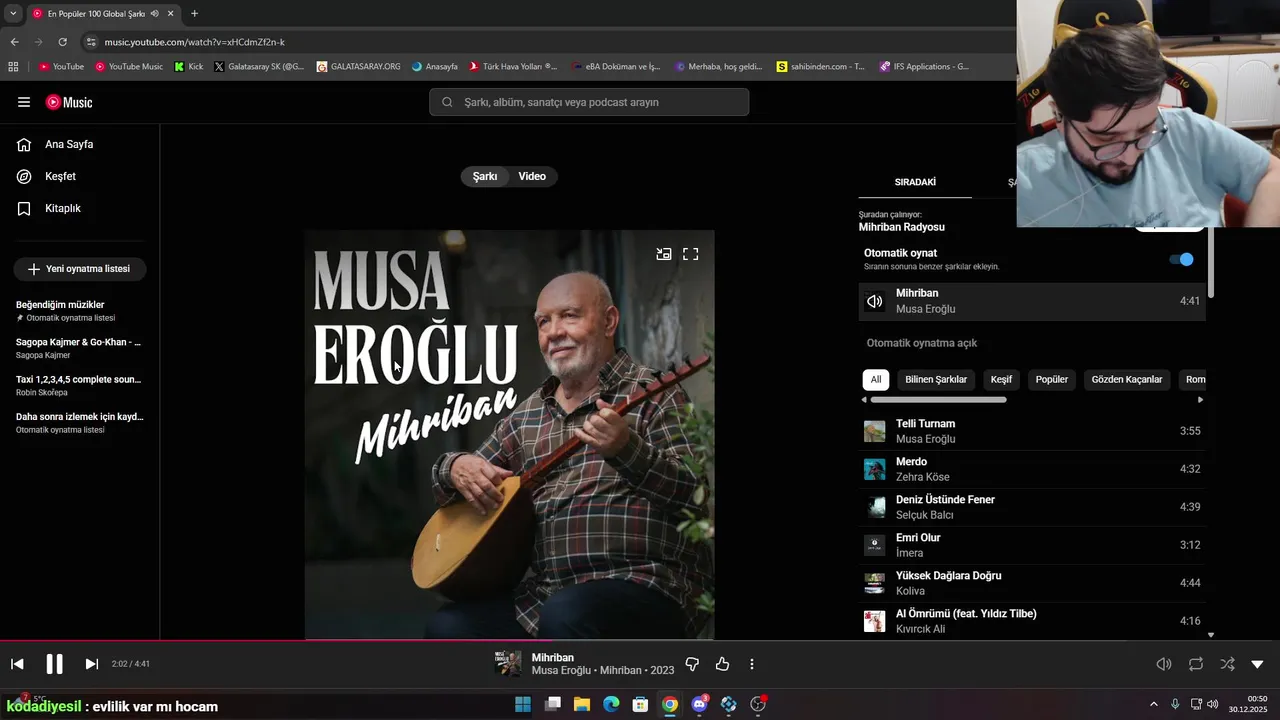
Task: Open Chrome tab search dropdown
Action: (x=13, y=14)
